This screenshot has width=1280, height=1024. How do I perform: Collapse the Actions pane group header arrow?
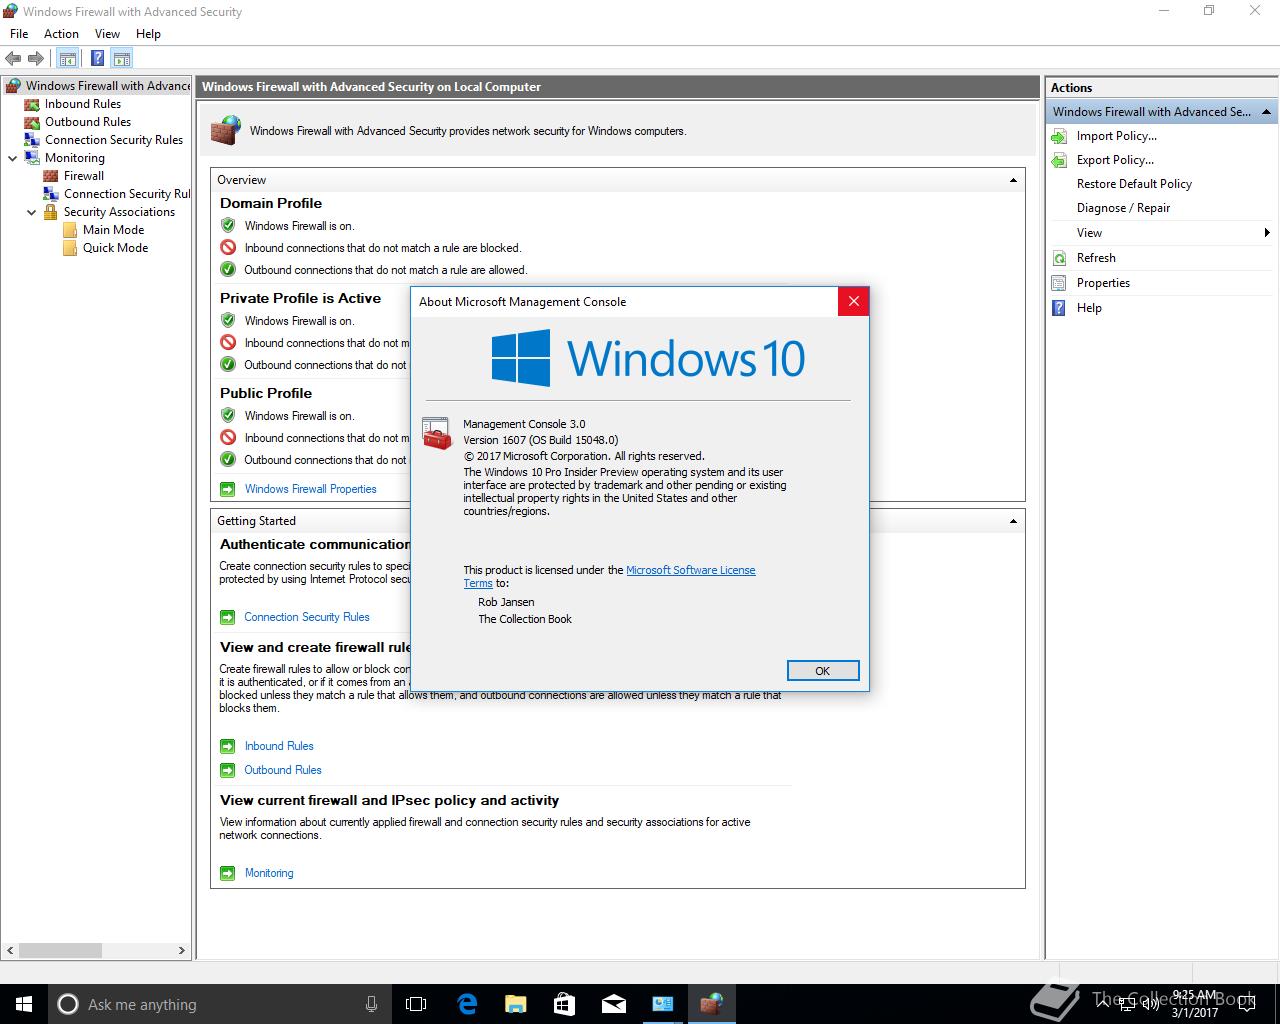coord(1266,112)
